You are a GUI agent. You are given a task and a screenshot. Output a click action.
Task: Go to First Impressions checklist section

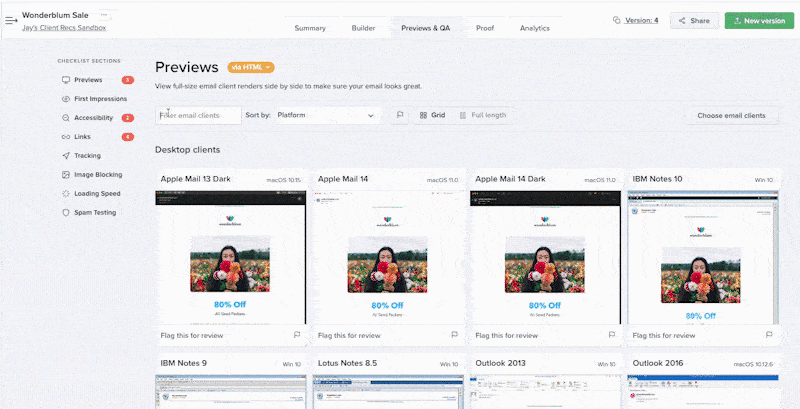[x=101, y=99]
